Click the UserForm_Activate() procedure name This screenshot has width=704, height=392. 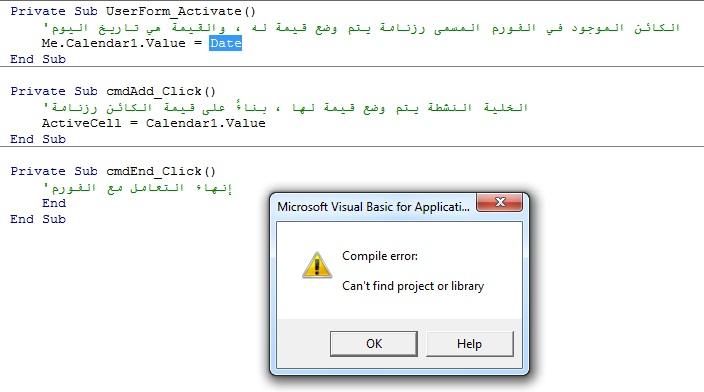pos(180,11)
